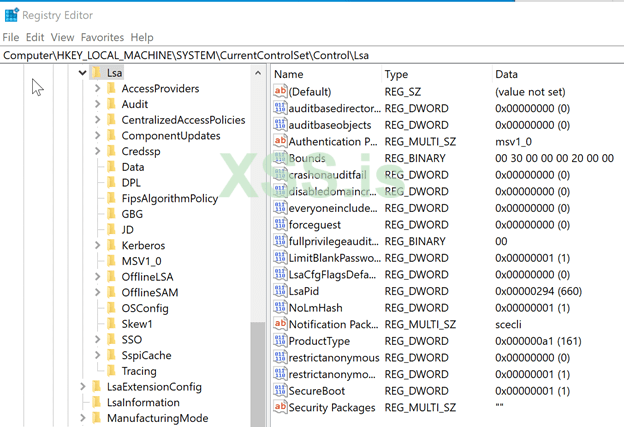Select the LsaInformation key
624x427 pixels.
143,402
